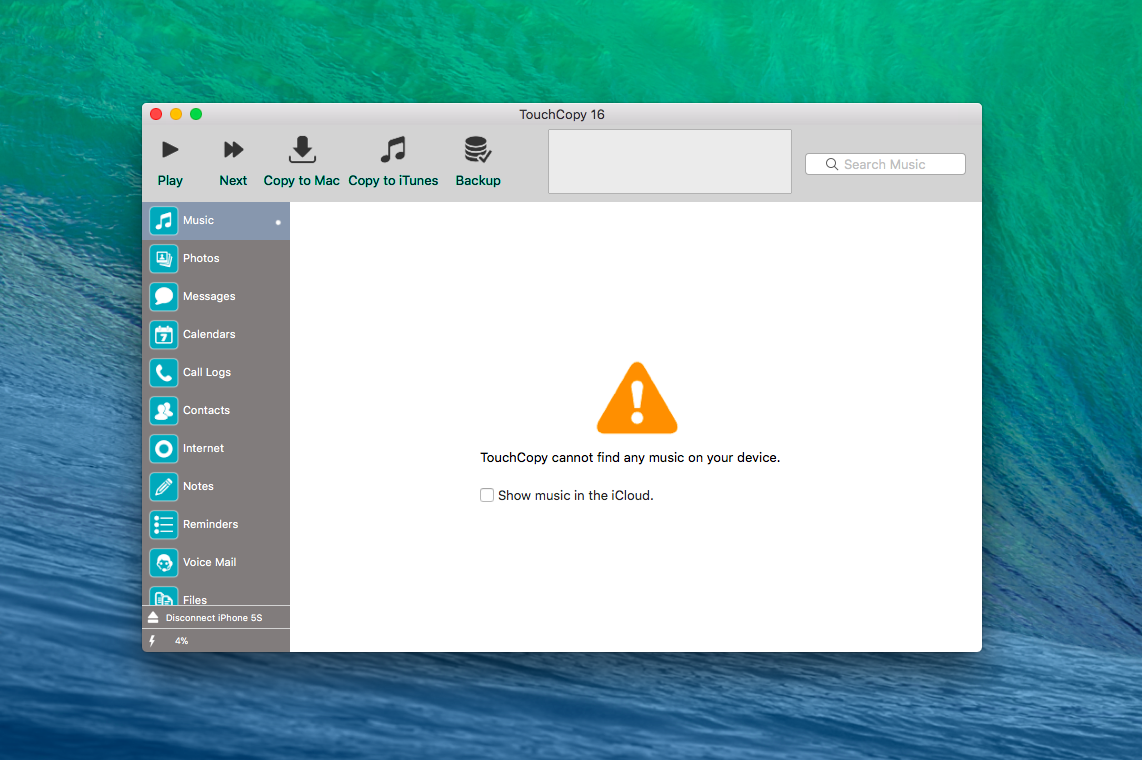Viewport: 1142px width, 760px height.
Task: Click the Voice Mail label in sidebar
Action: coord(210,562)
